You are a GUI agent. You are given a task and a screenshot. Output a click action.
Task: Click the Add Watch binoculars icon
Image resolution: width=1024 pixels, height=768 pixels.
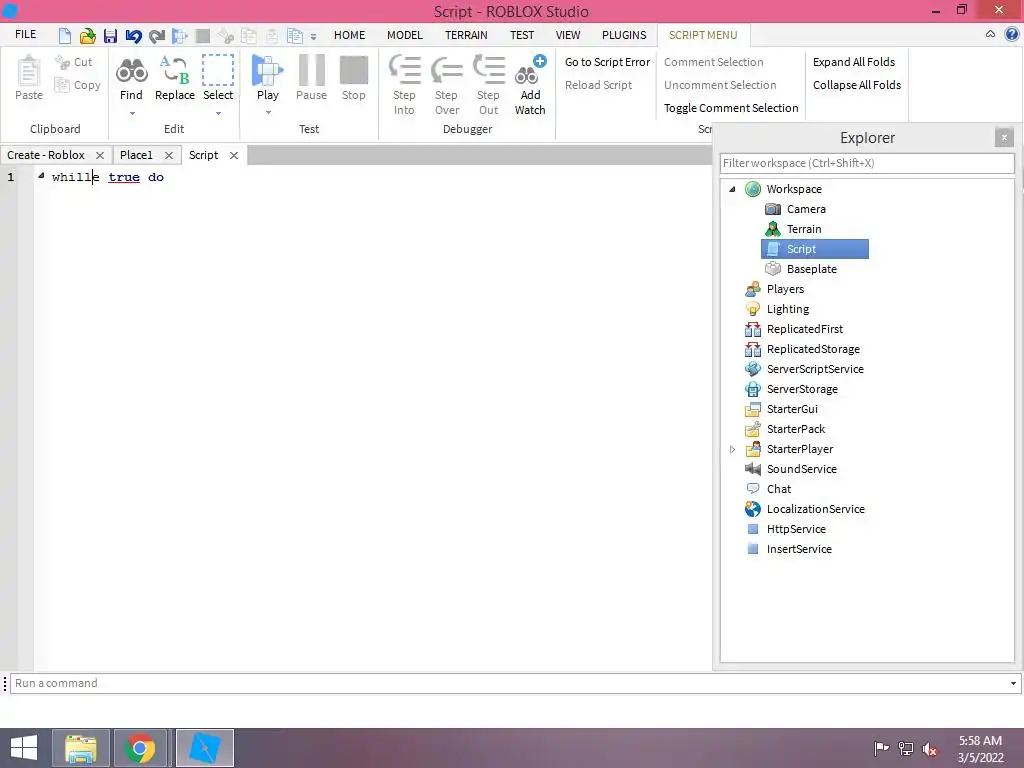pos(530,85)
